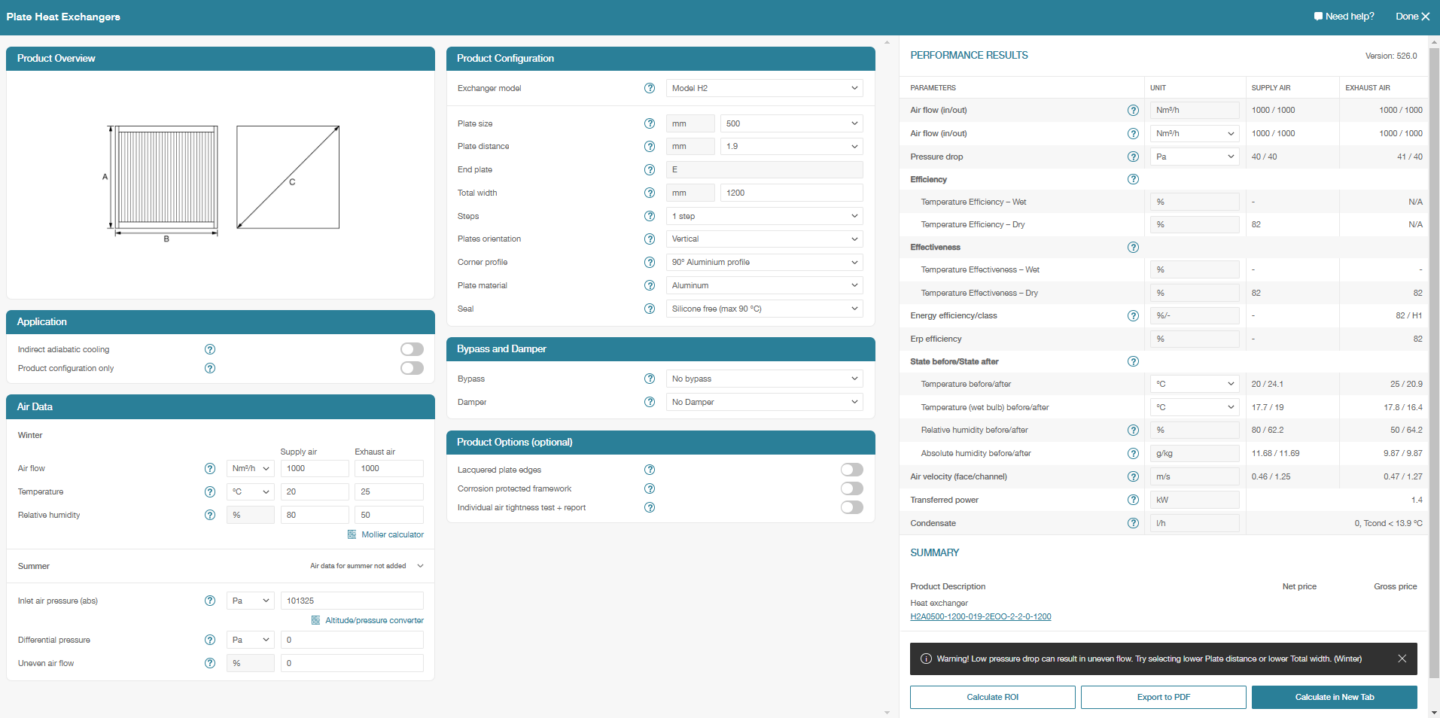The height and width of the screenshot is (718, 1440).
Task: Click the Altitude/pressure converter icon
Action: pos(316,620)
